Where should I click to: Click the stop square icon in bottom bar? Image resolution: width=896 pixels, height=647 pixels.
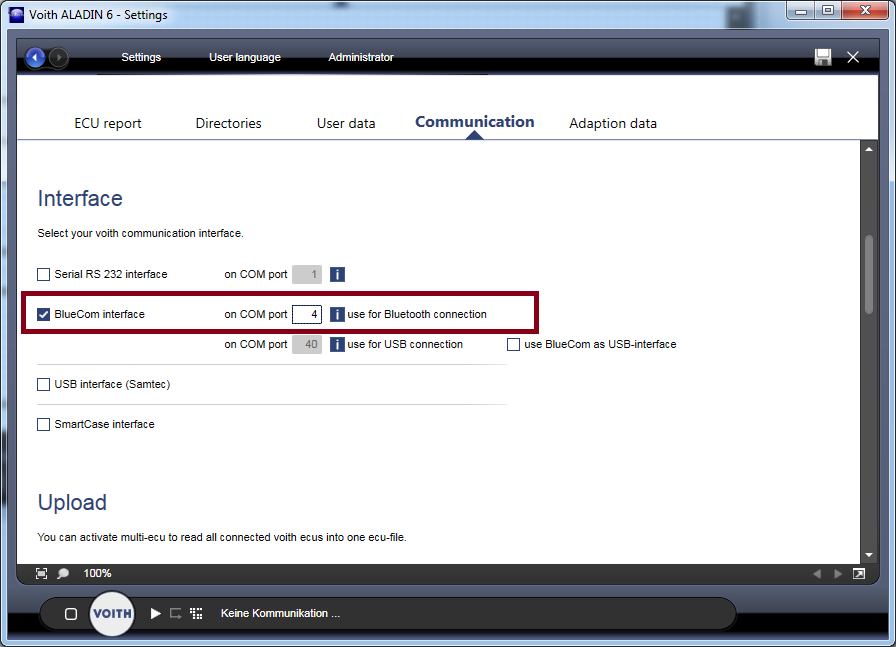(71, 614)
